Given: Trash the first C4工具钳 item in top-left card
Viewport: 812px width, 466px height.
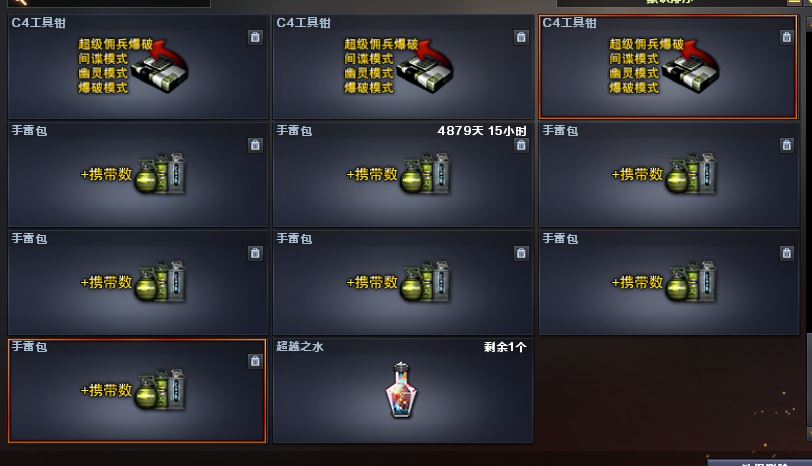Looking at the screenshot, I should [x=255, y=37].
